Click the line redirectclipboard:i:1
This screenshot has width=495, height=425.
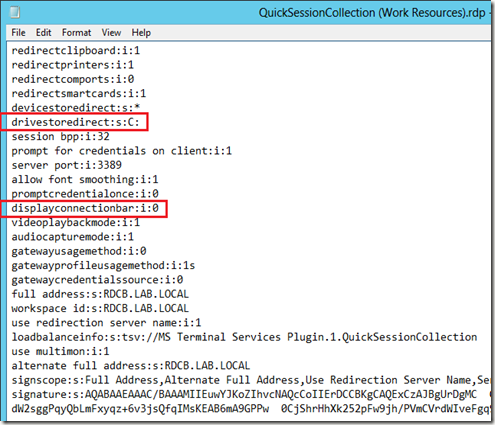[76, 51]
